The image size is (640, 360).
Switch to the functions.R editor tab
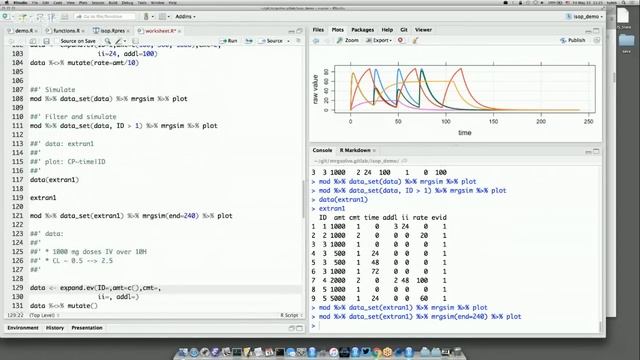(66, 31)
